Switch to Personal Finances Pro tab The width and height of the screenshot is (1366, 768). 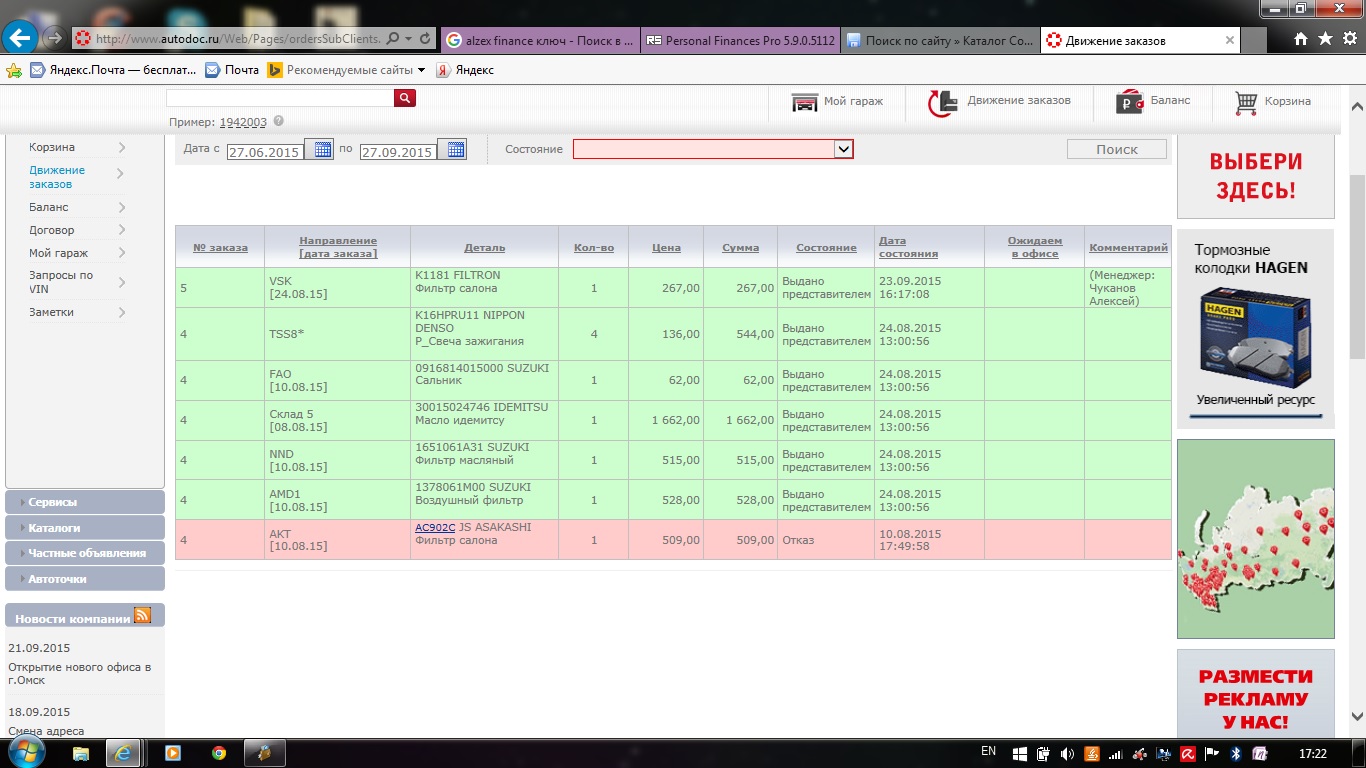pyautogui.click(x=739, y=40)
